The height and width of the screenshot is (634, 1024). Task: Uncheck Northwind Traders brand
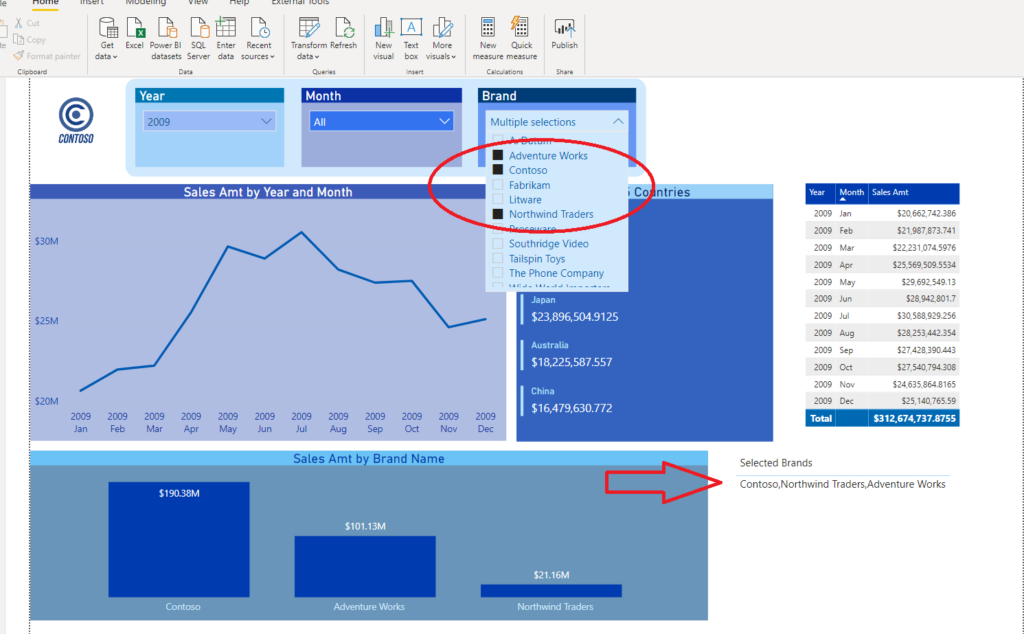point(498,214)
